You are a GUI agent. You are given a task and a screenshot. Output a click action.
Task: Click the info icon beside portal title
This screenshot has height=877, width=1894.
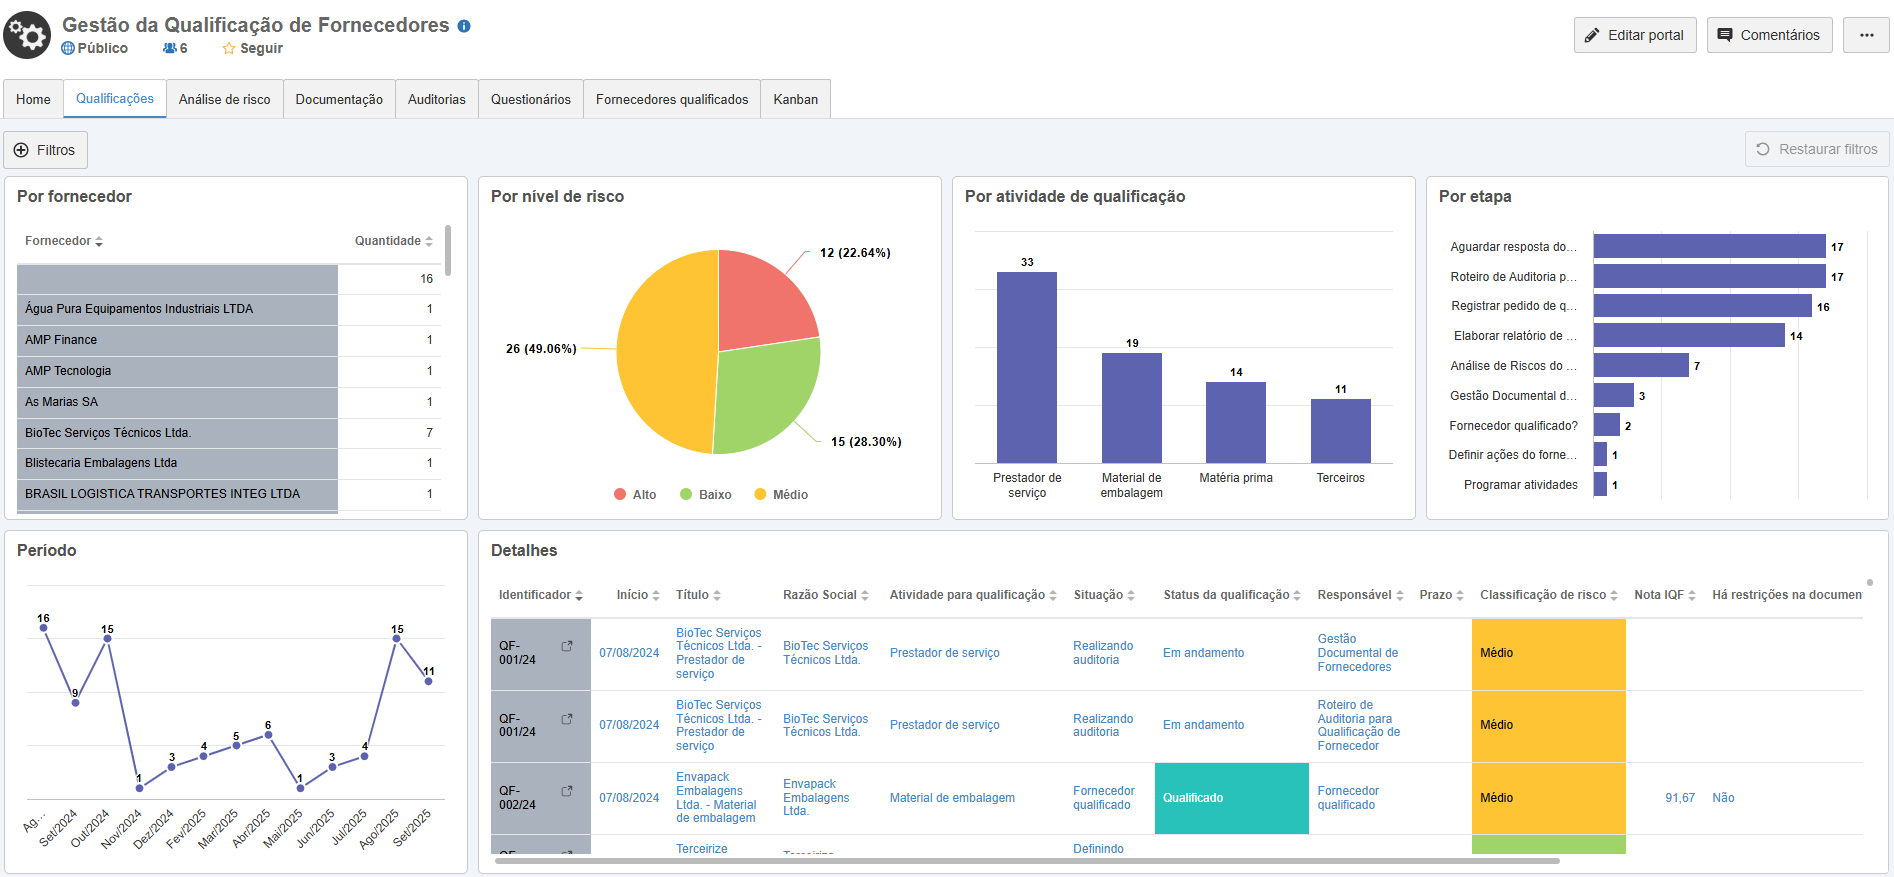pos(464,26)
